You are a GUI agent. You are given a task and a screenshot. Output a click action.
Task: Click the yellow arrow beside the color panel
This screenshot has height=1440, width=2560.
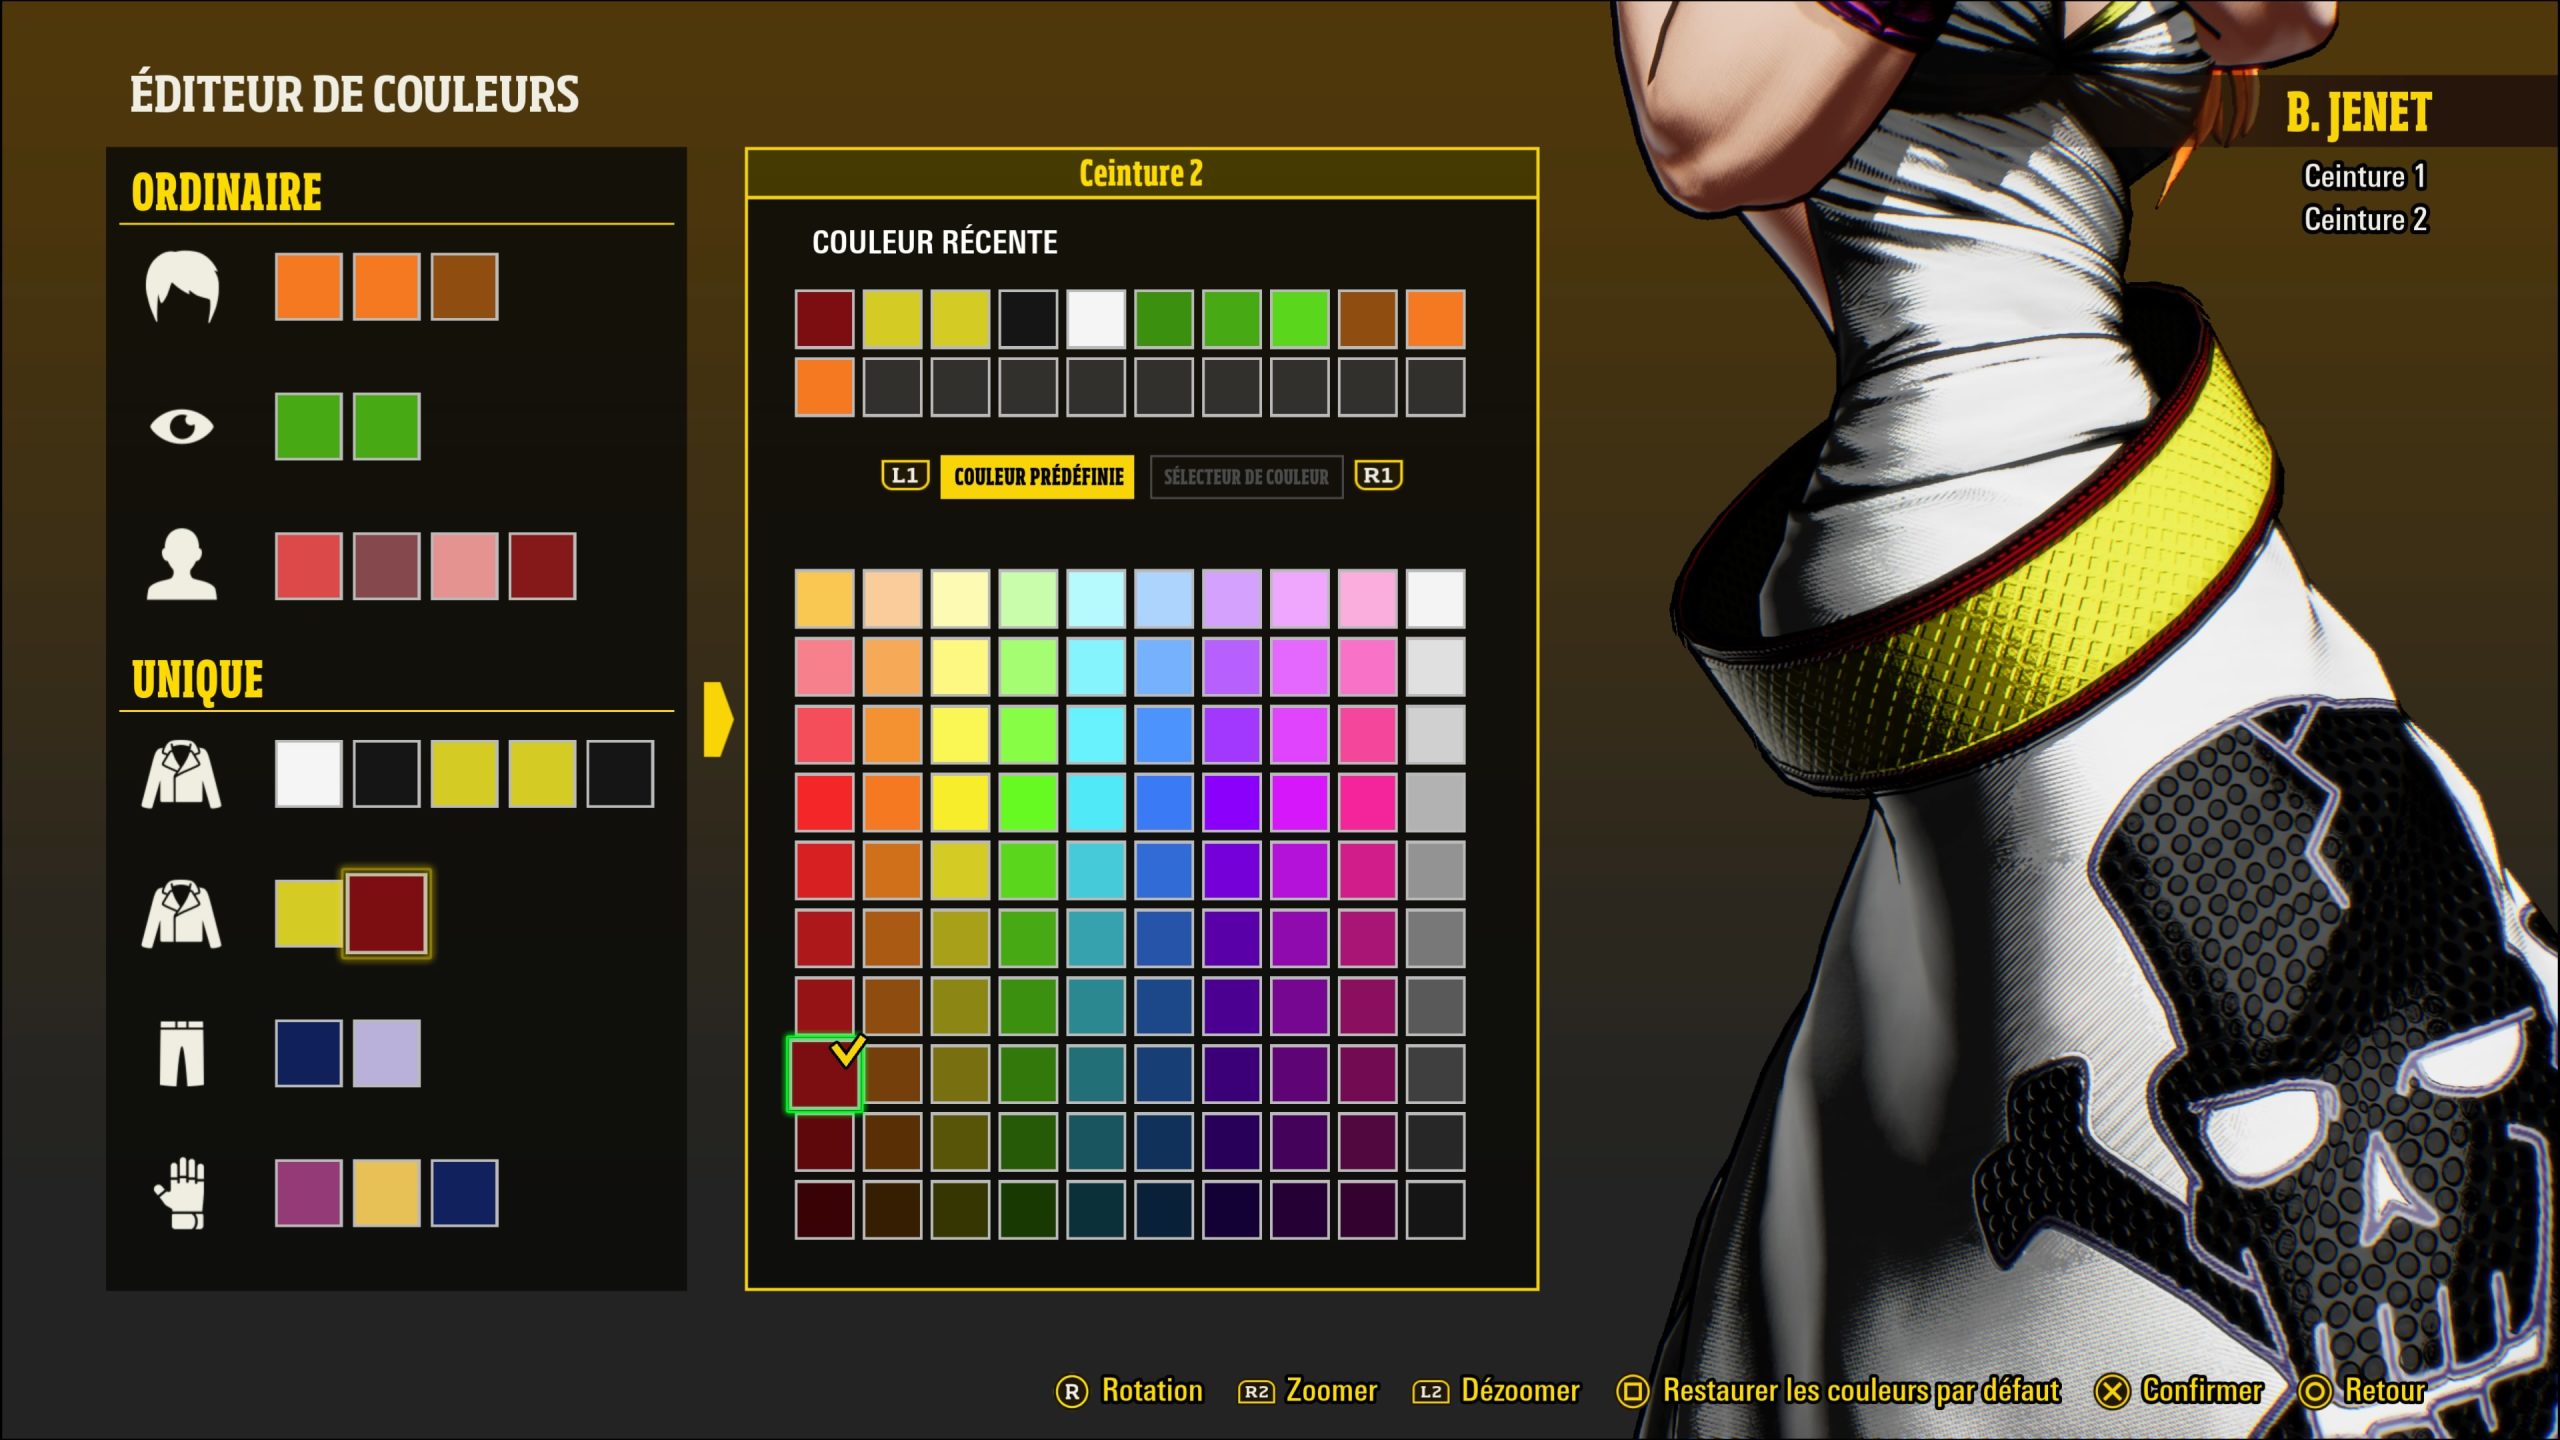click(x=717, y=719)
